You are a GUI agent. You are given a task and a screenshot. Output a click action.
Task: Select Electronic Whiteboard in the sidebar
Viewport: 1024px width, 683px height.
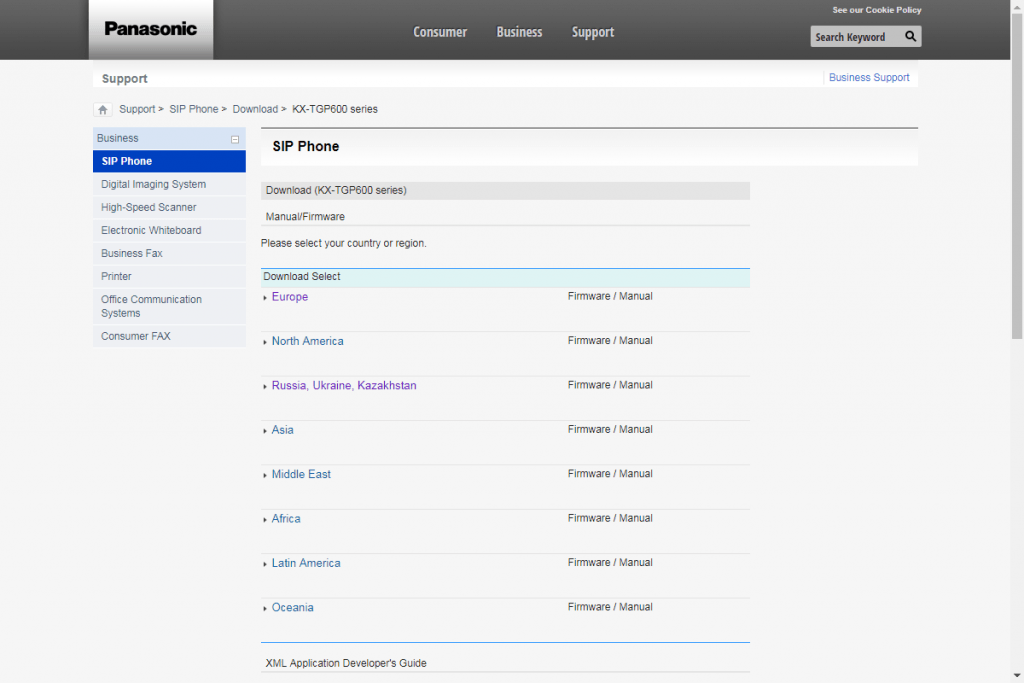pyautogui.click(x=169, y=230)
